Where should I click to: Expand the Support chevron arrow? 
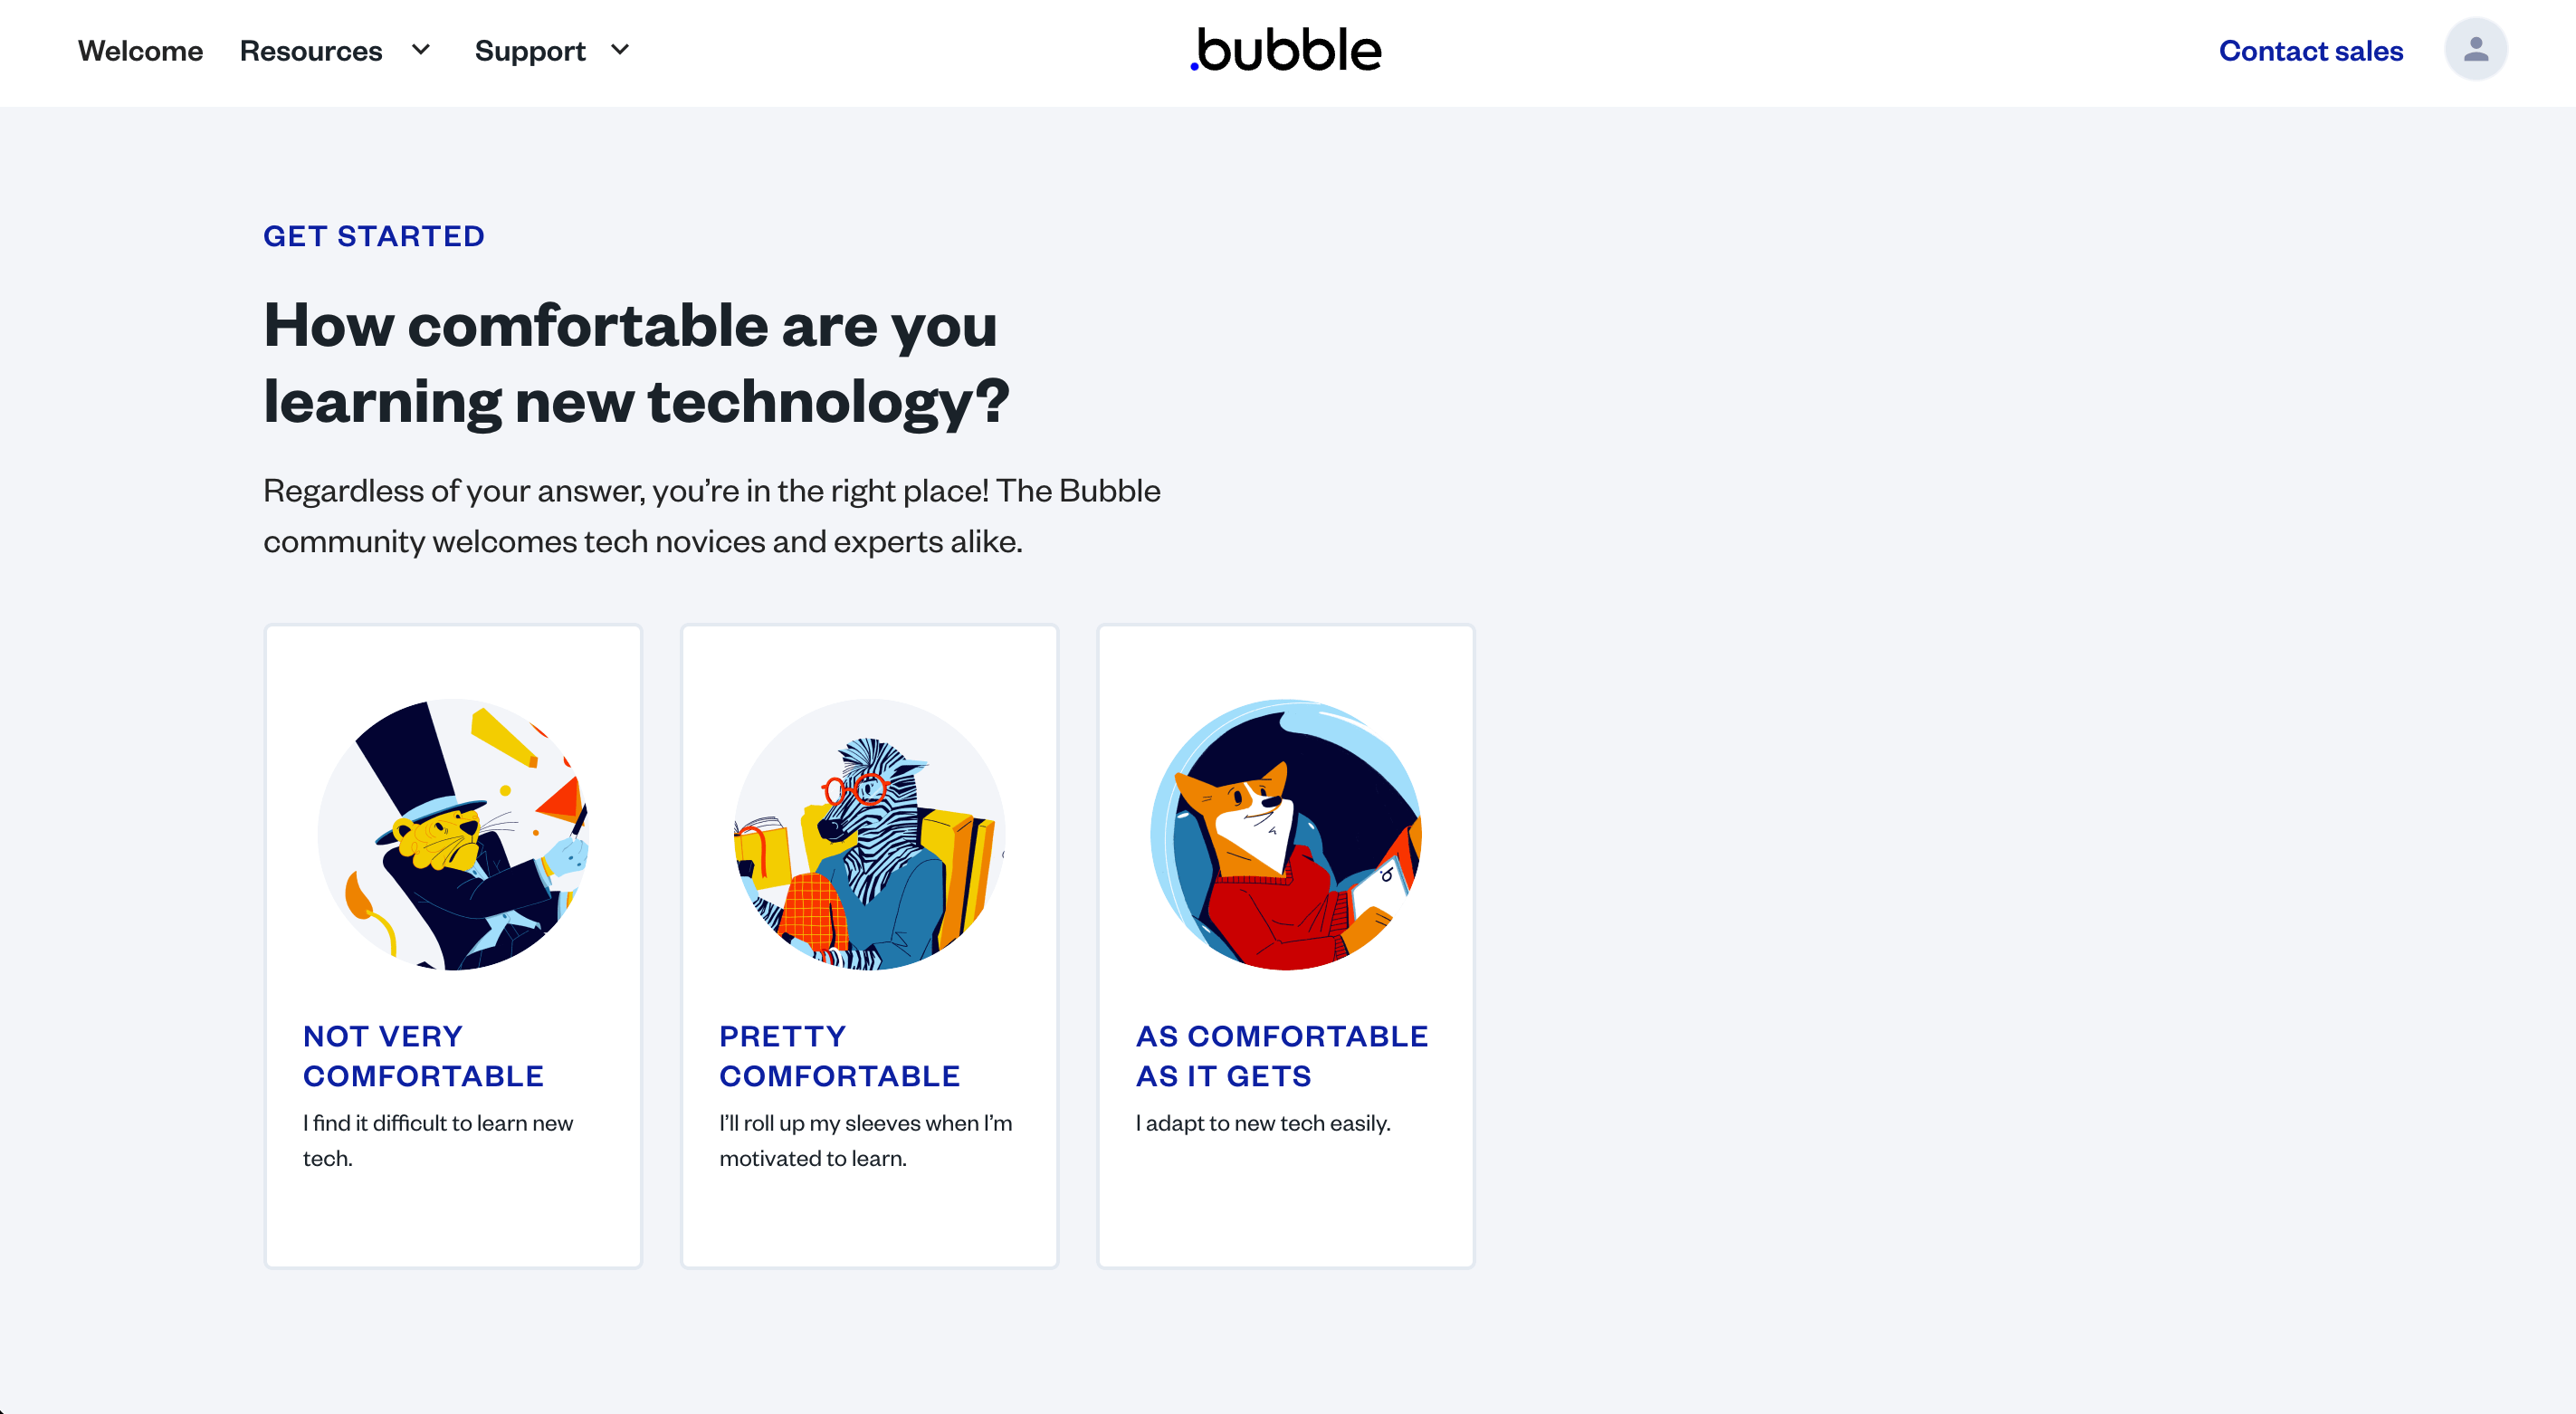pos(620,50)
